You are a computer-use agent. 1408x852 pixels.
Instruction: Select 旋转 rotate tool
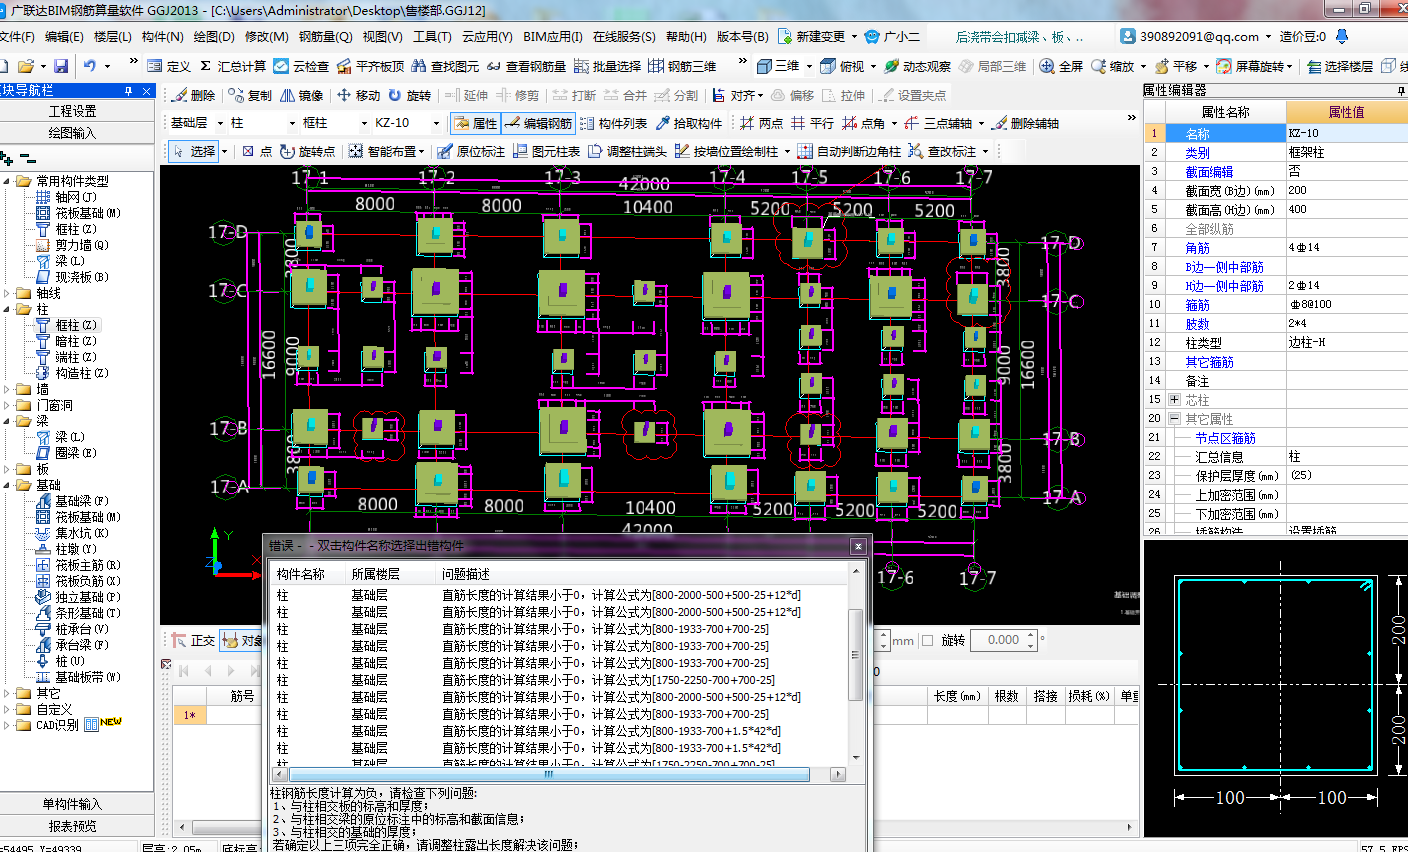click(410, 95)
